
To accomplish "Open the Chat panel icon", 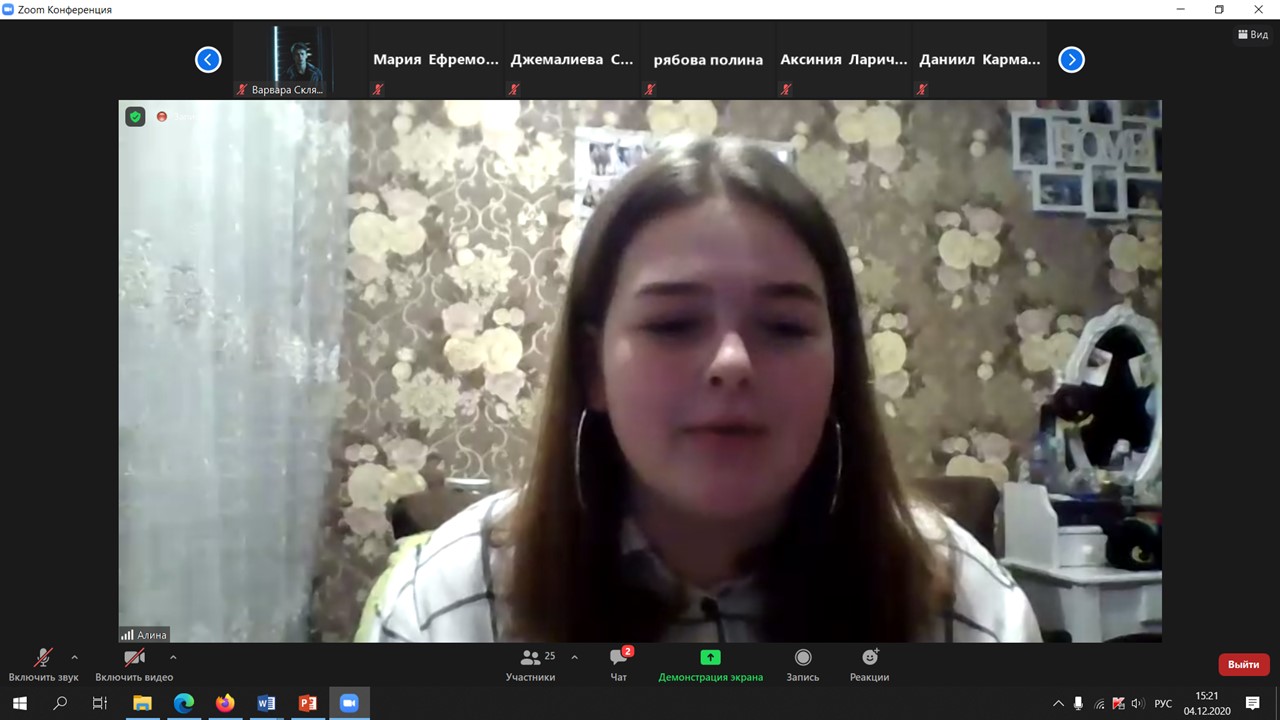I will (618, 658).
